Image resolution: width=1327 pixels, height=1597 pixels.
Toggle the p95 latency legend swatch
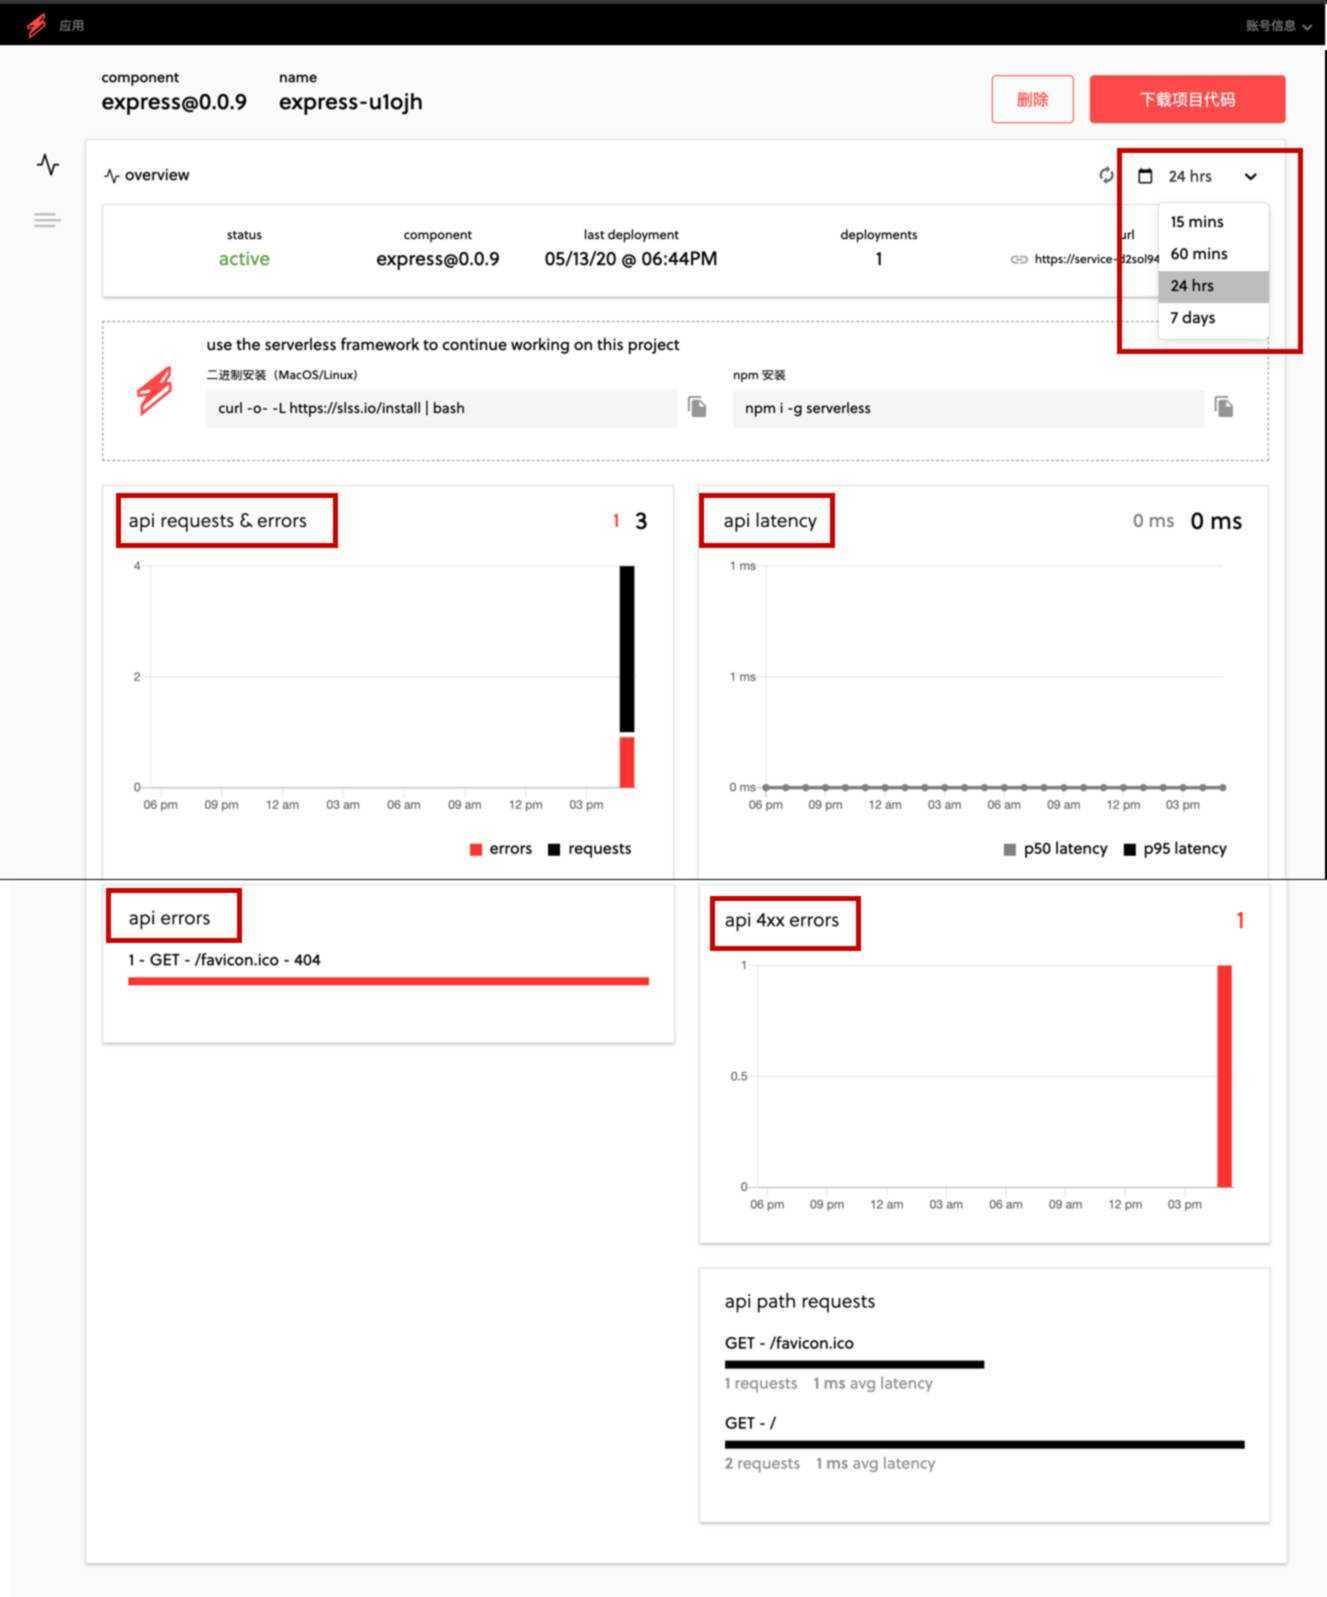tap(1130, 849)
